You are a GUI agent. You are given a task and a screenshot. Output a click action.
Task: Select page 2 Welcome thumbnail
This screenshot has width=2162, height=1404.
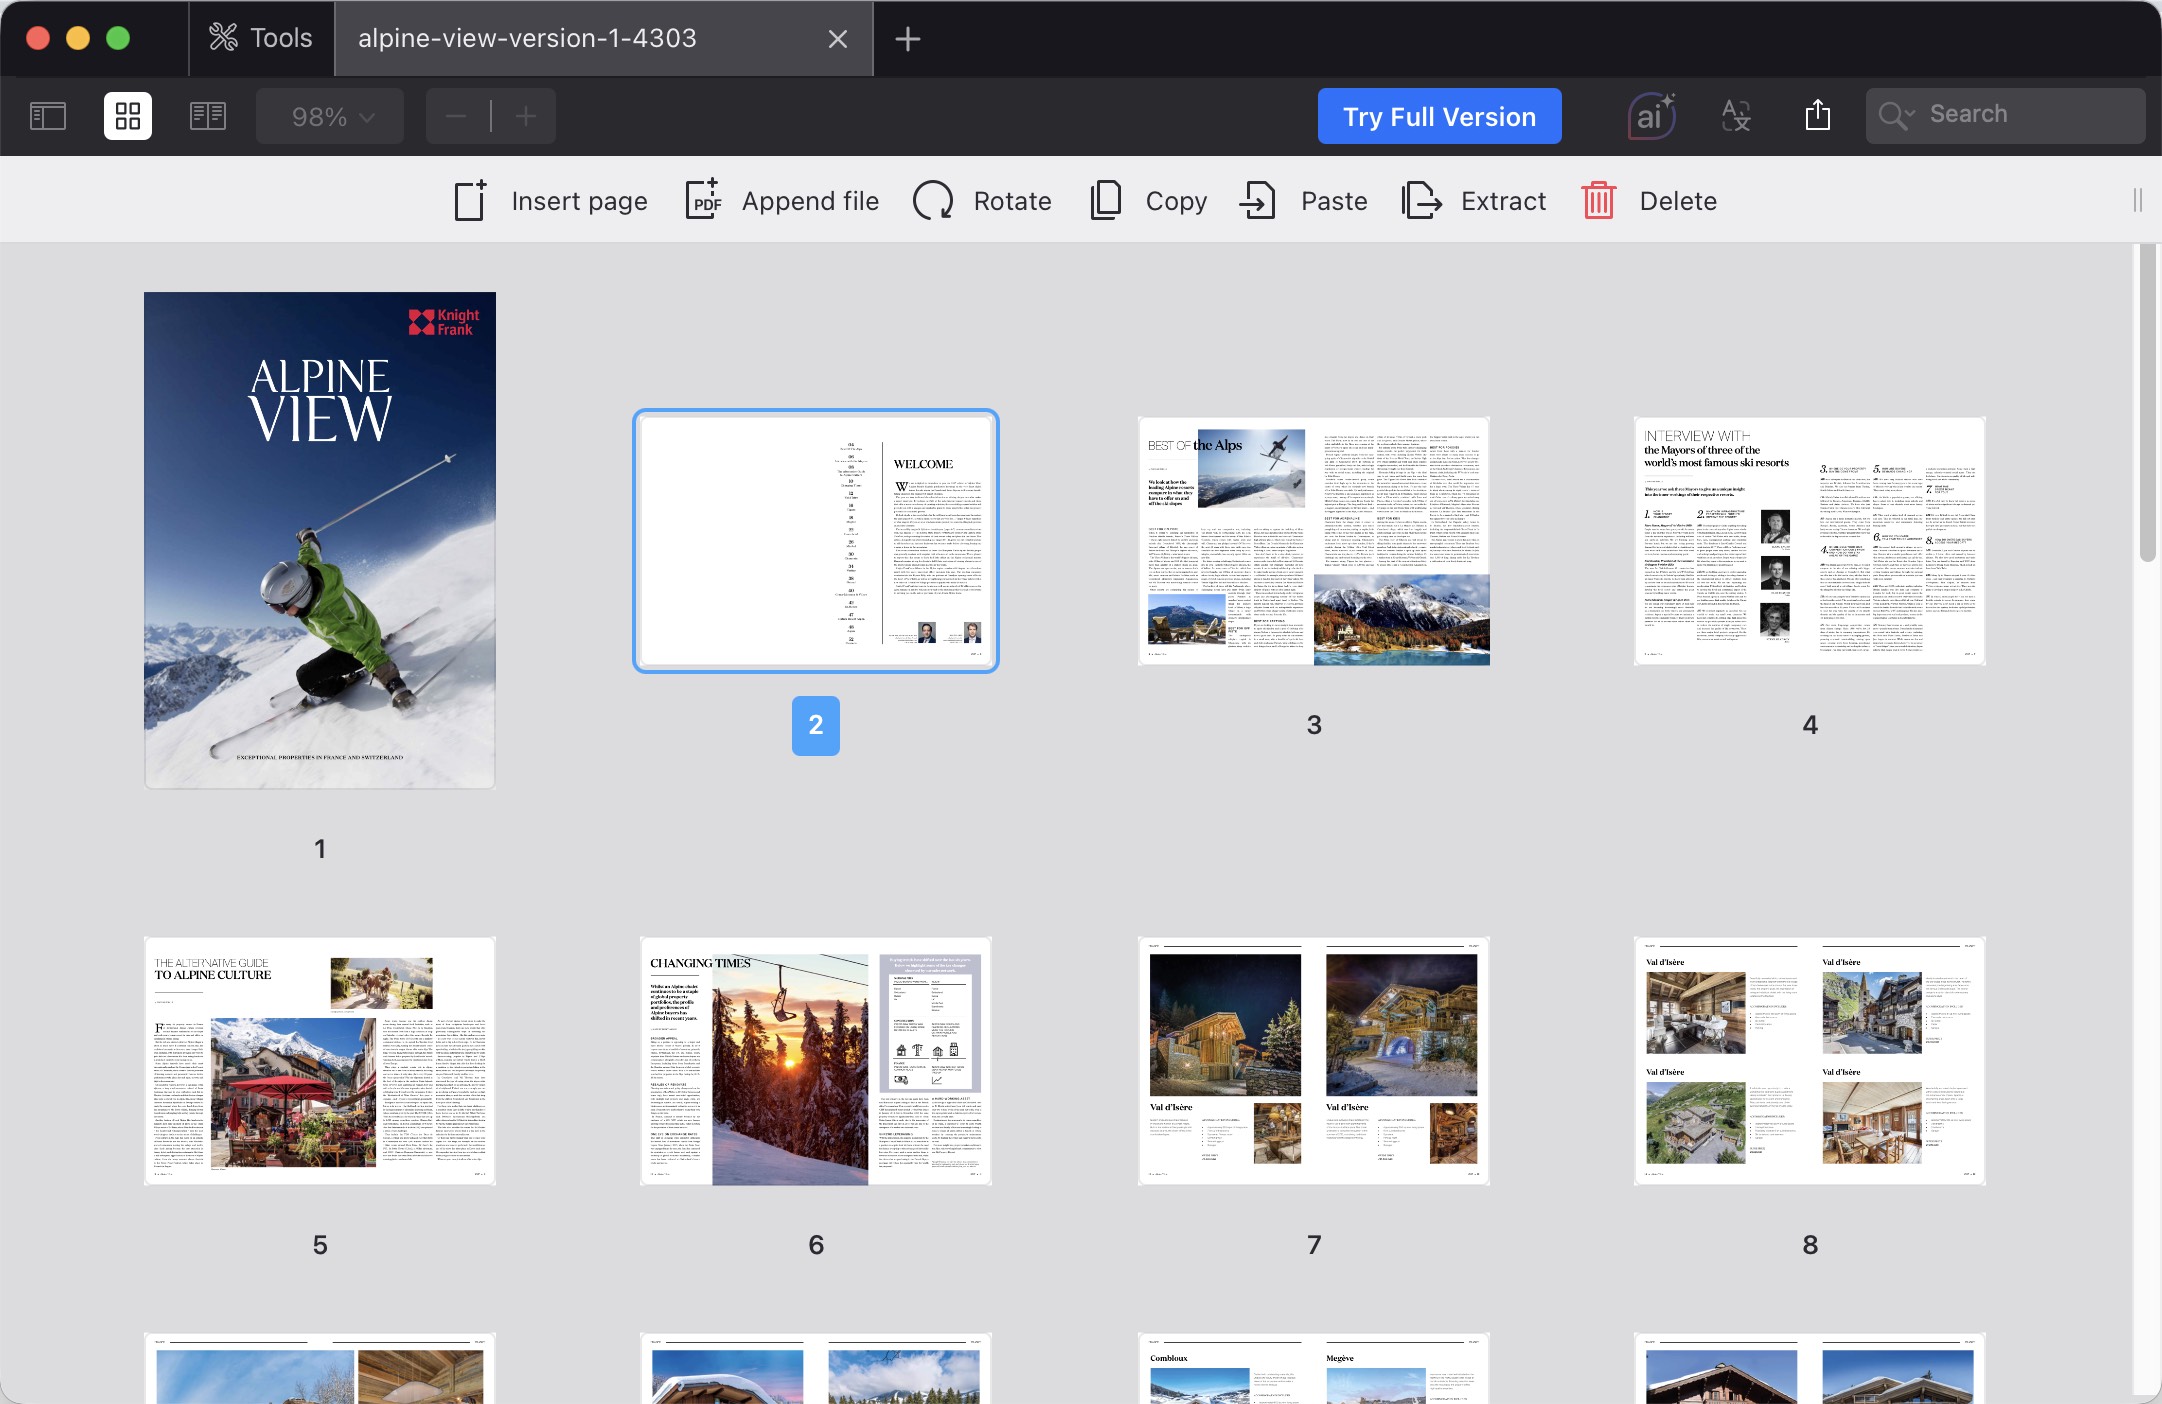(816, 541)
